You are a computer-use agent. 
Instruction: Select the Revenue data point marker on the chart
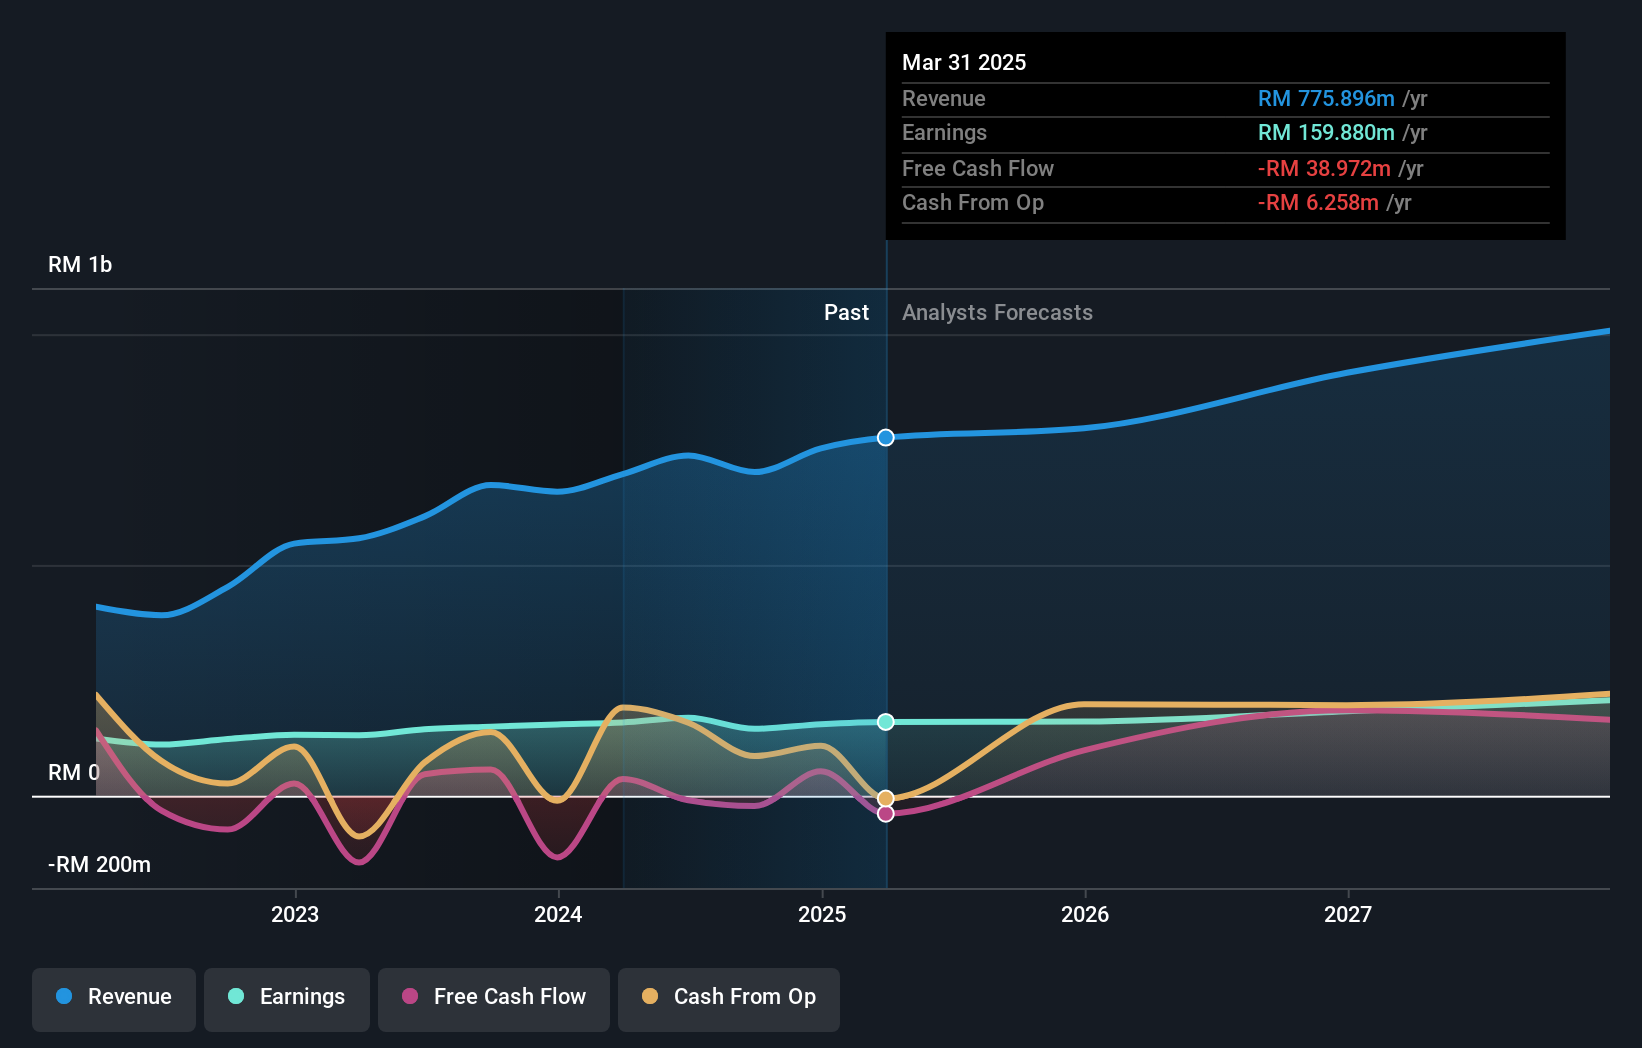click(885, 437)
